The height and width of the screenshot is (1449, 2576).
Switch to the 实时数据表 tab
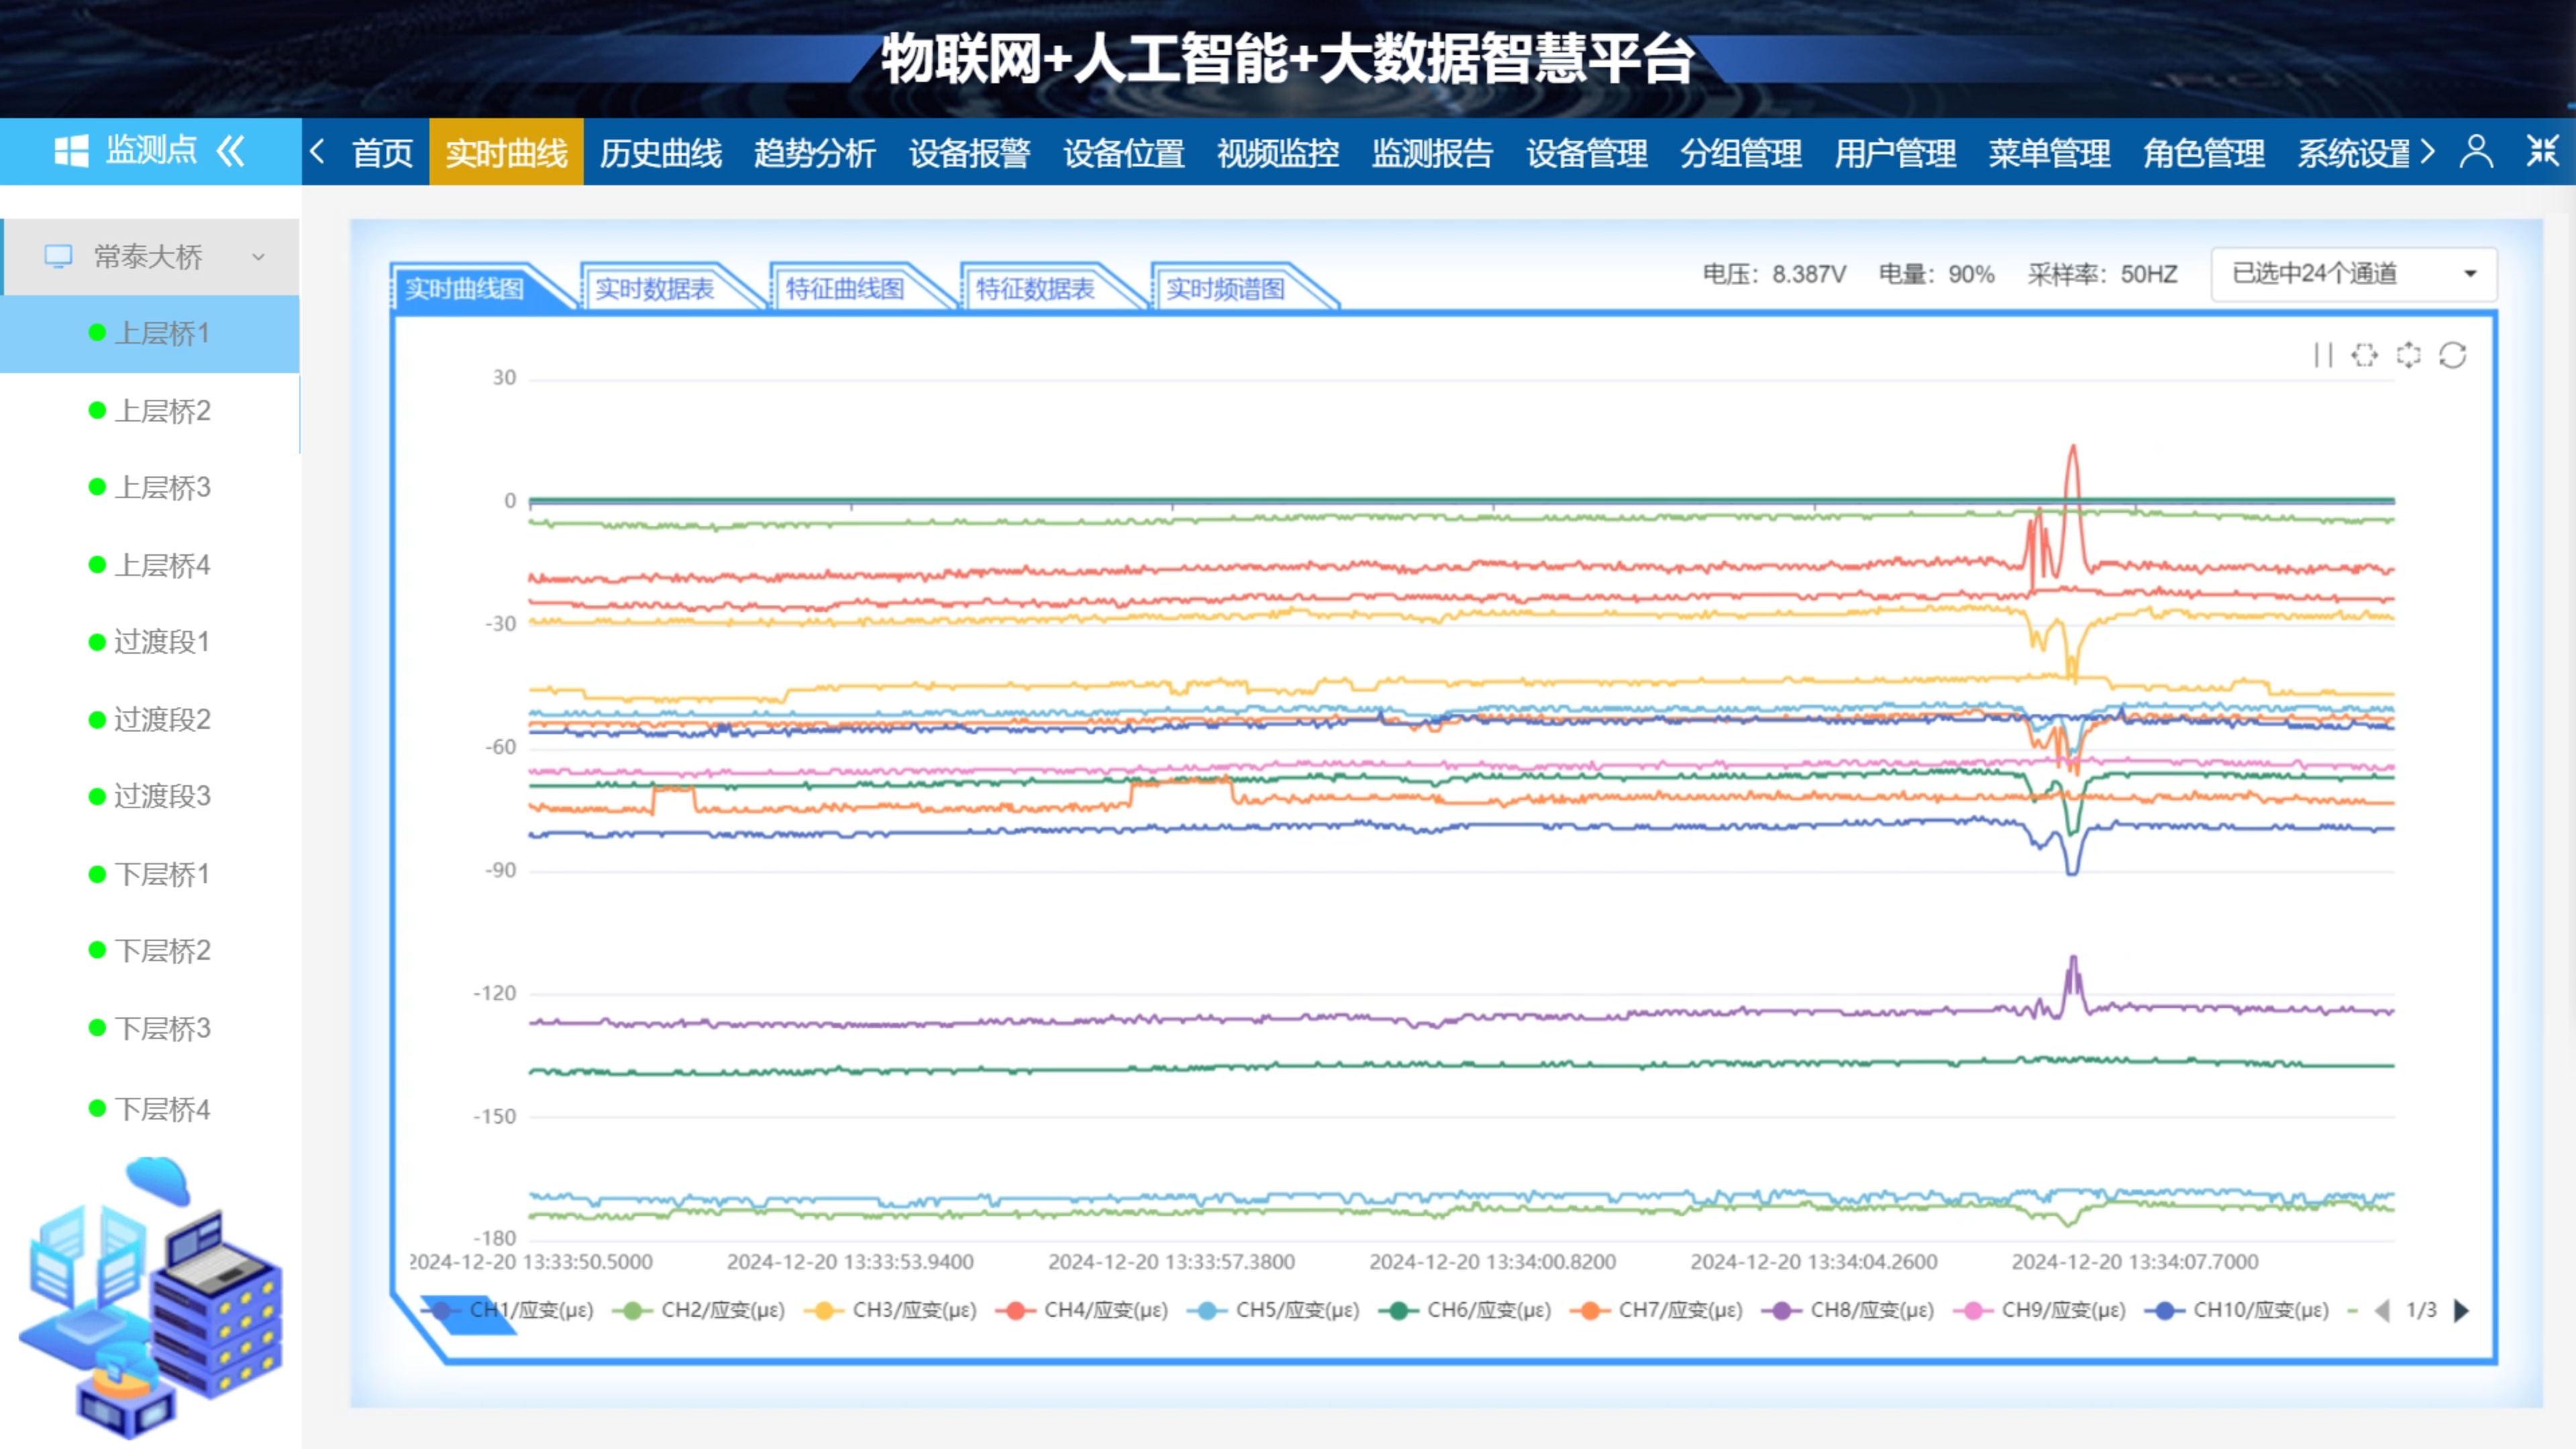(x=655, y=289)
